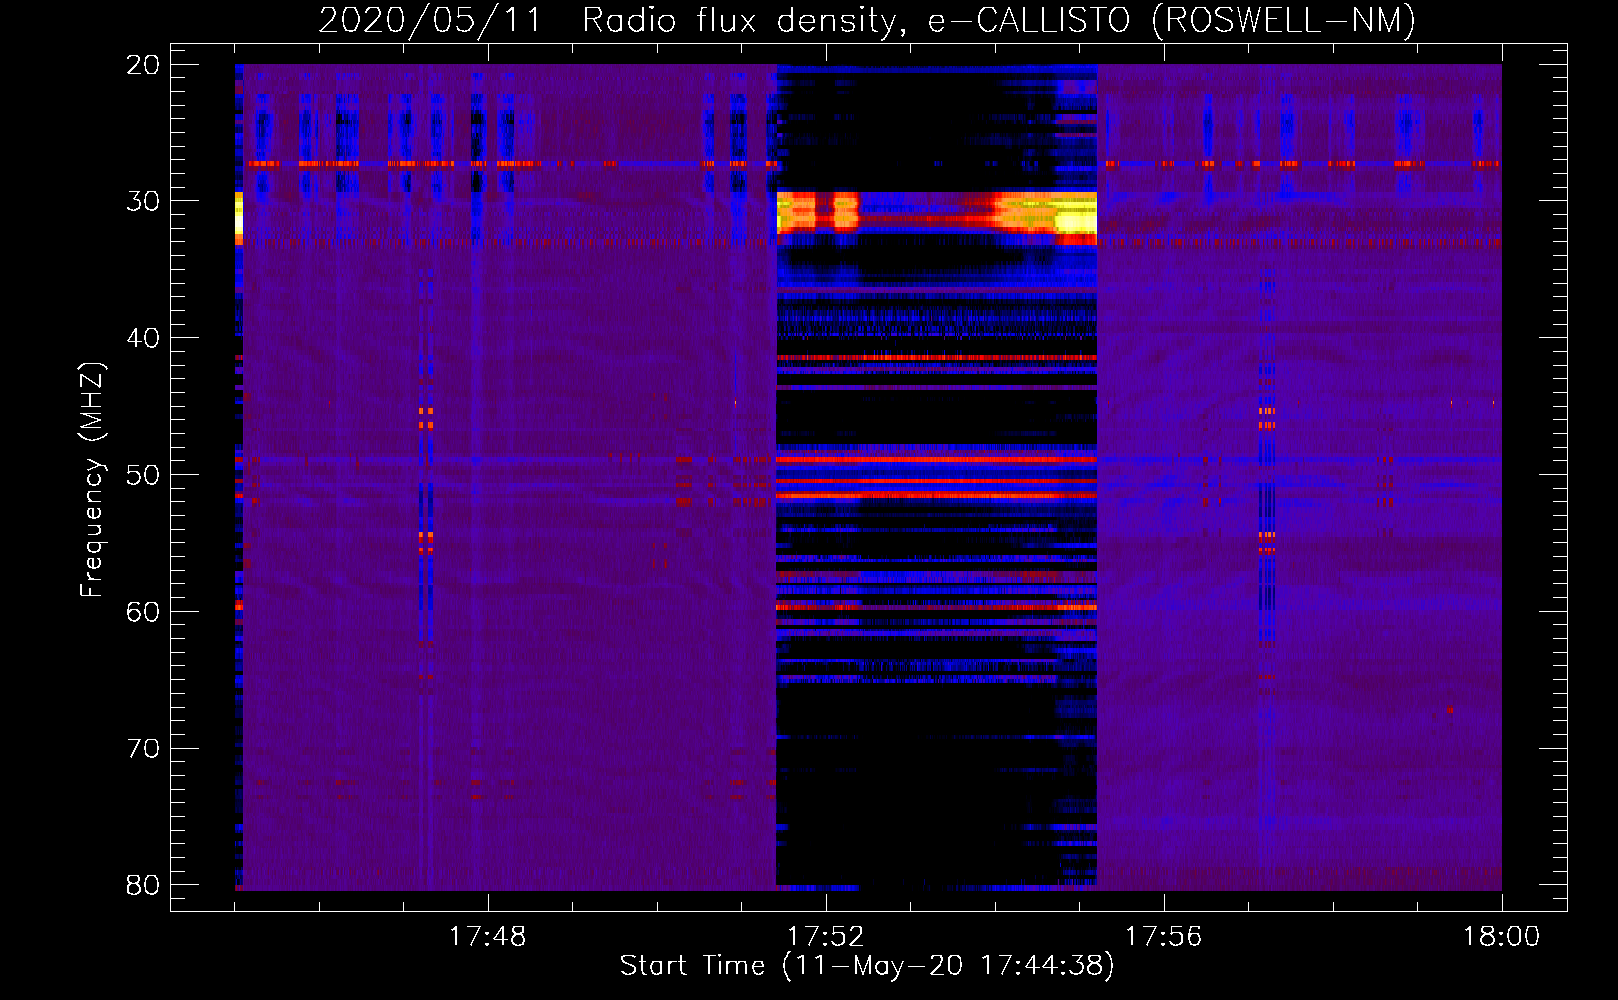Click the plot title mentioning e-CALLISTO ROSWELL-NM
The image size is (1618, 1000).
[x=867, y=20]
